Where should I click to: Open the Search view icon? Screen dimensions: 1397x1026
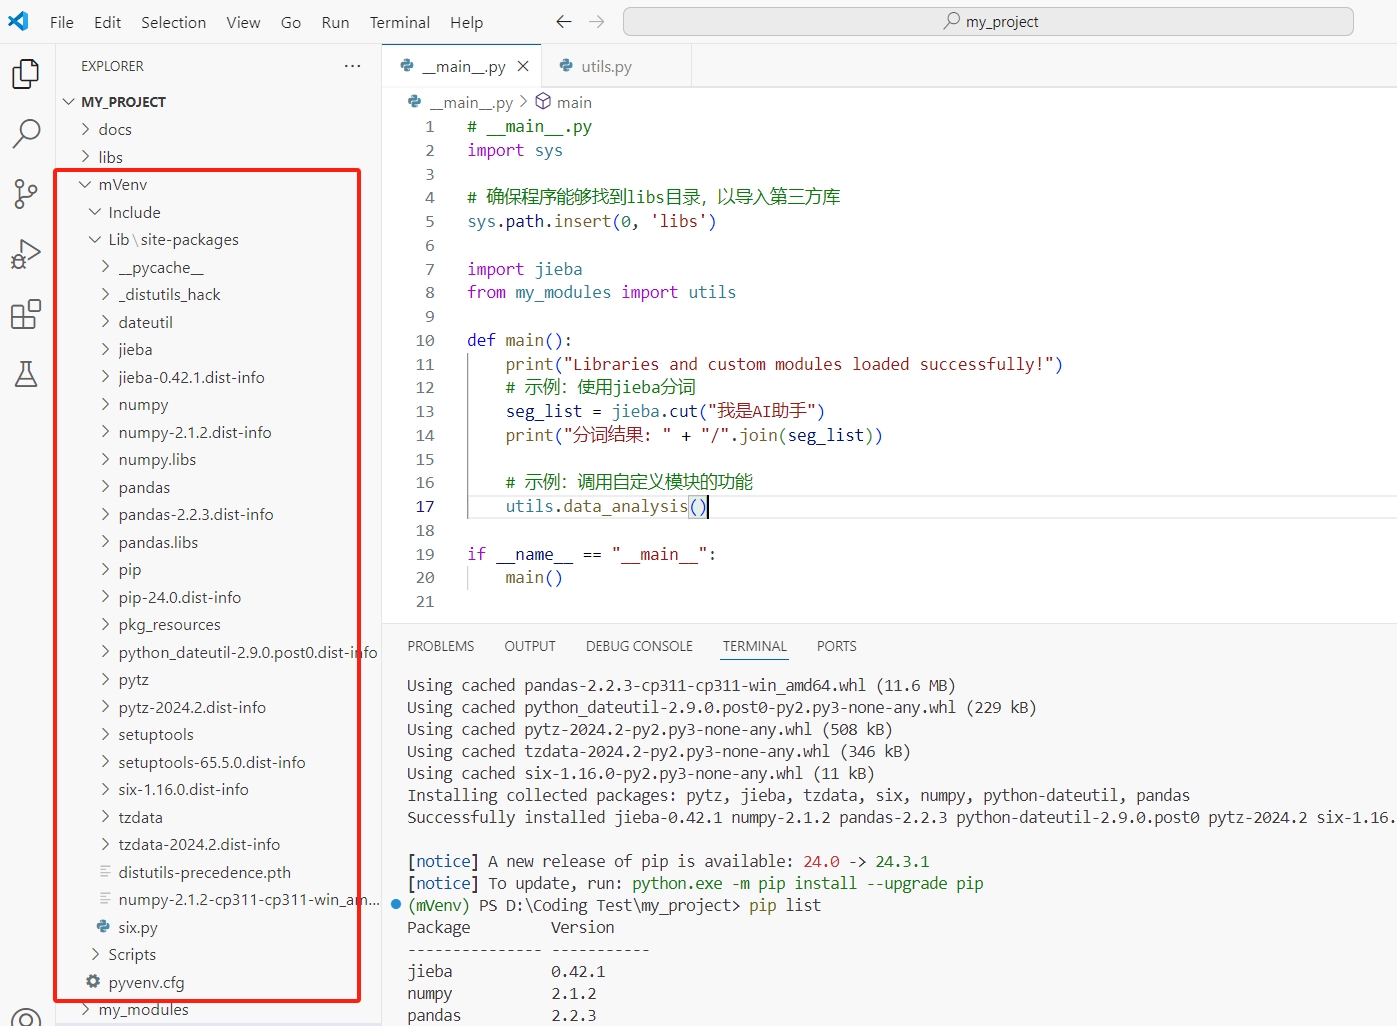pyautogui.click(x=26, y=133)
